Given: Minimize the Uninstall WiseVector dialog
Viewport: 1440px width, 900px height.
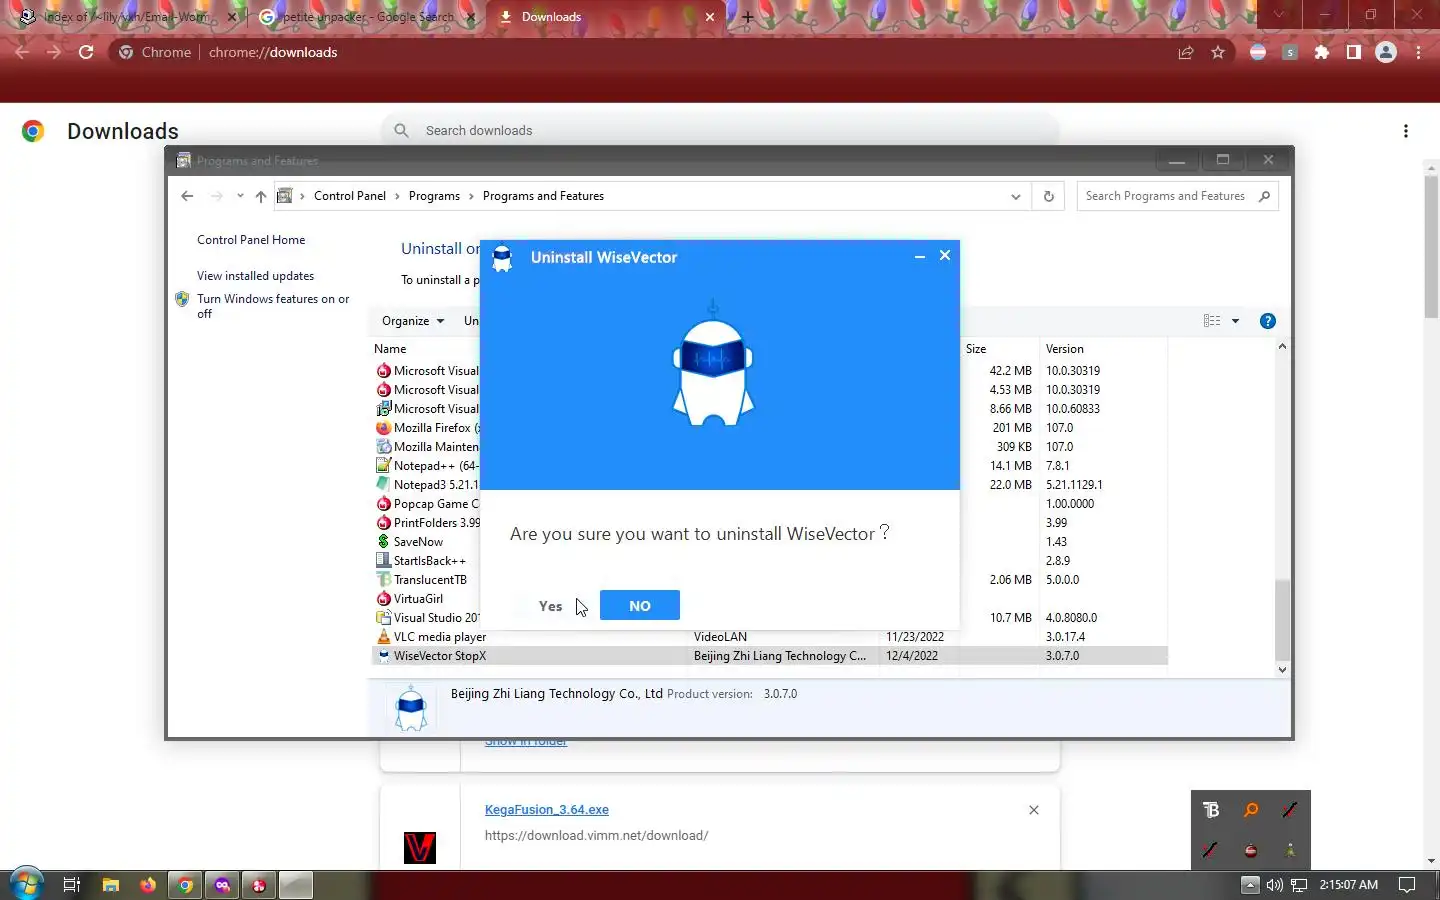Looking at the screenshot, I should pyautogui.click(x=920, y=257).
